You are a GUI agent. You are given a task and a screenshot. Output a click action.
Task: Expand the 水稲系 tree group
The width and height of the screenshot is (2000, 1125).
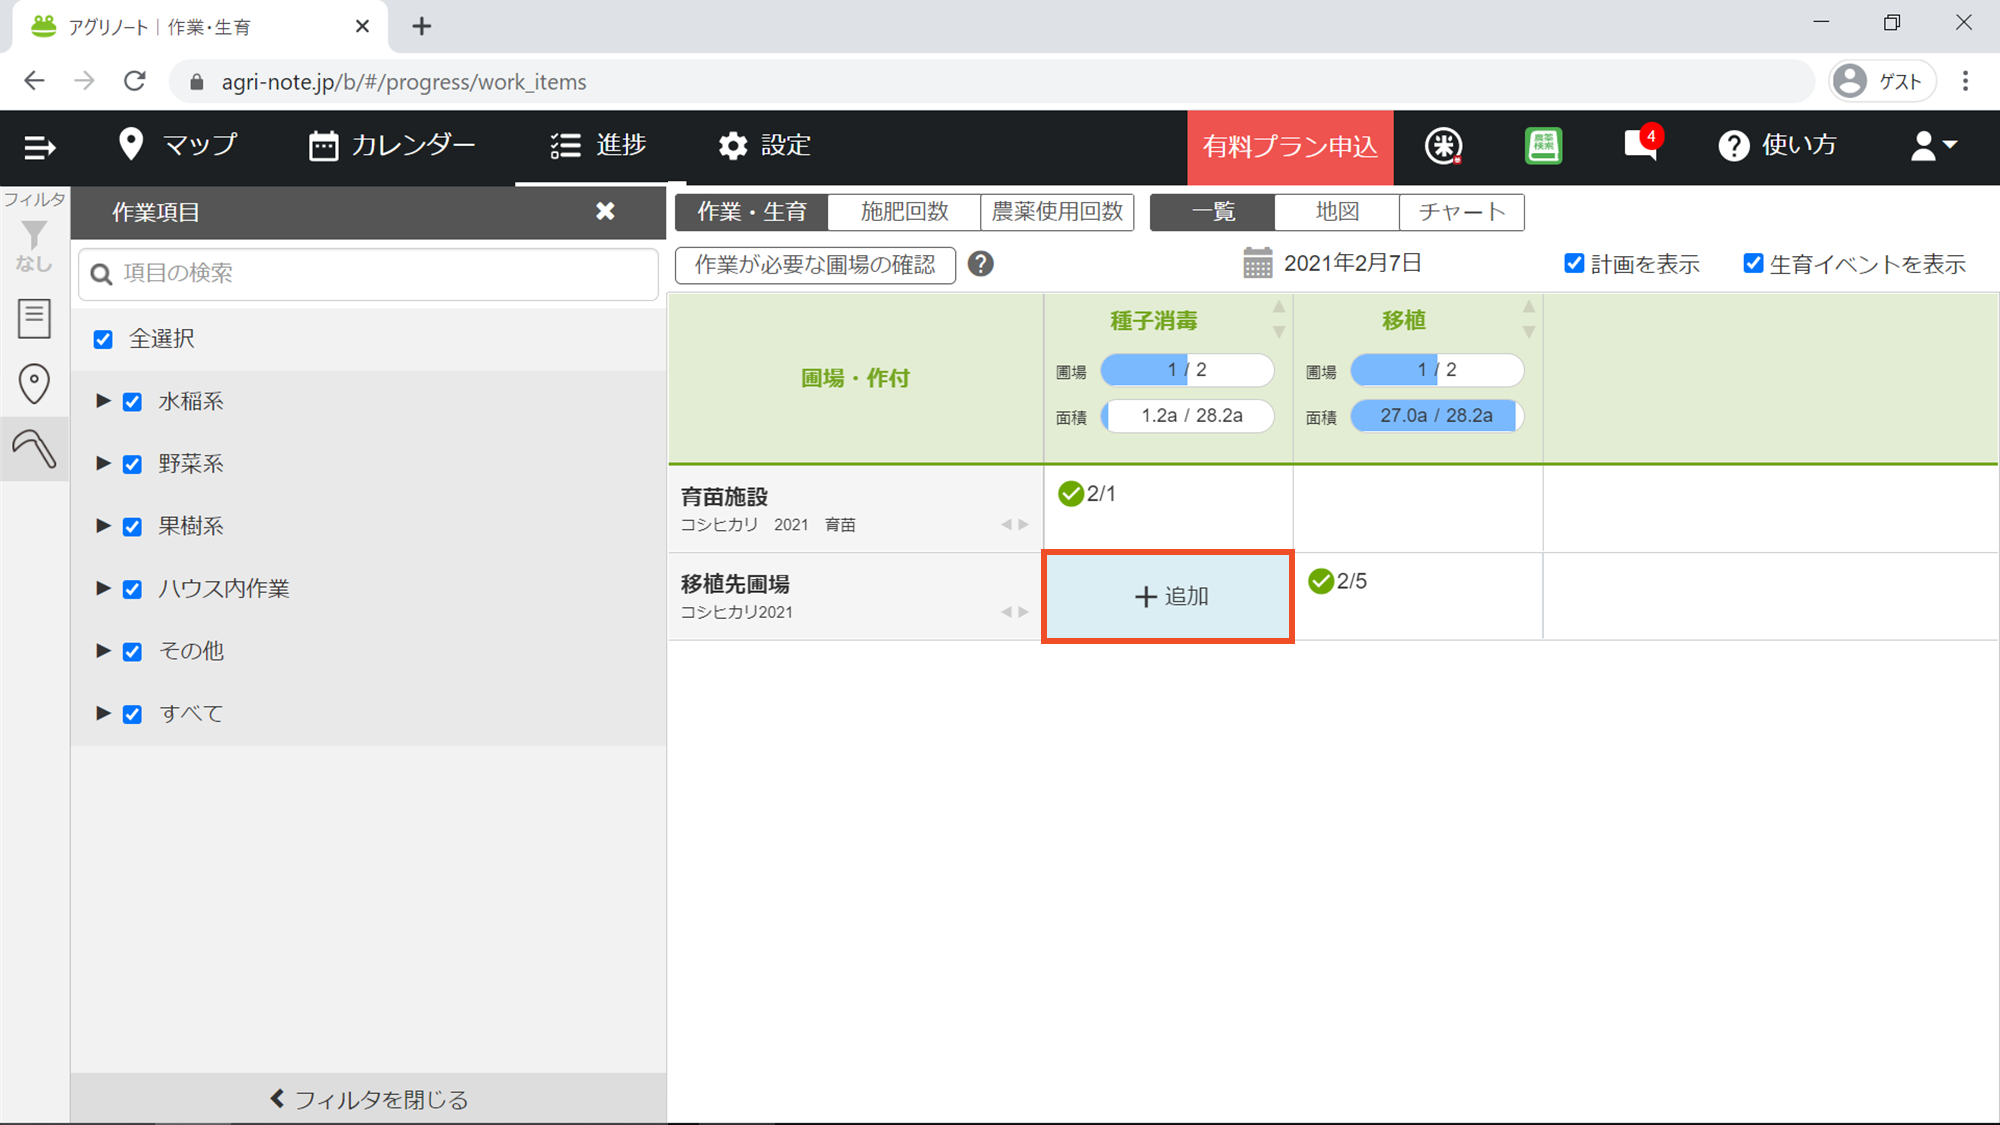[x=103, y=401]
